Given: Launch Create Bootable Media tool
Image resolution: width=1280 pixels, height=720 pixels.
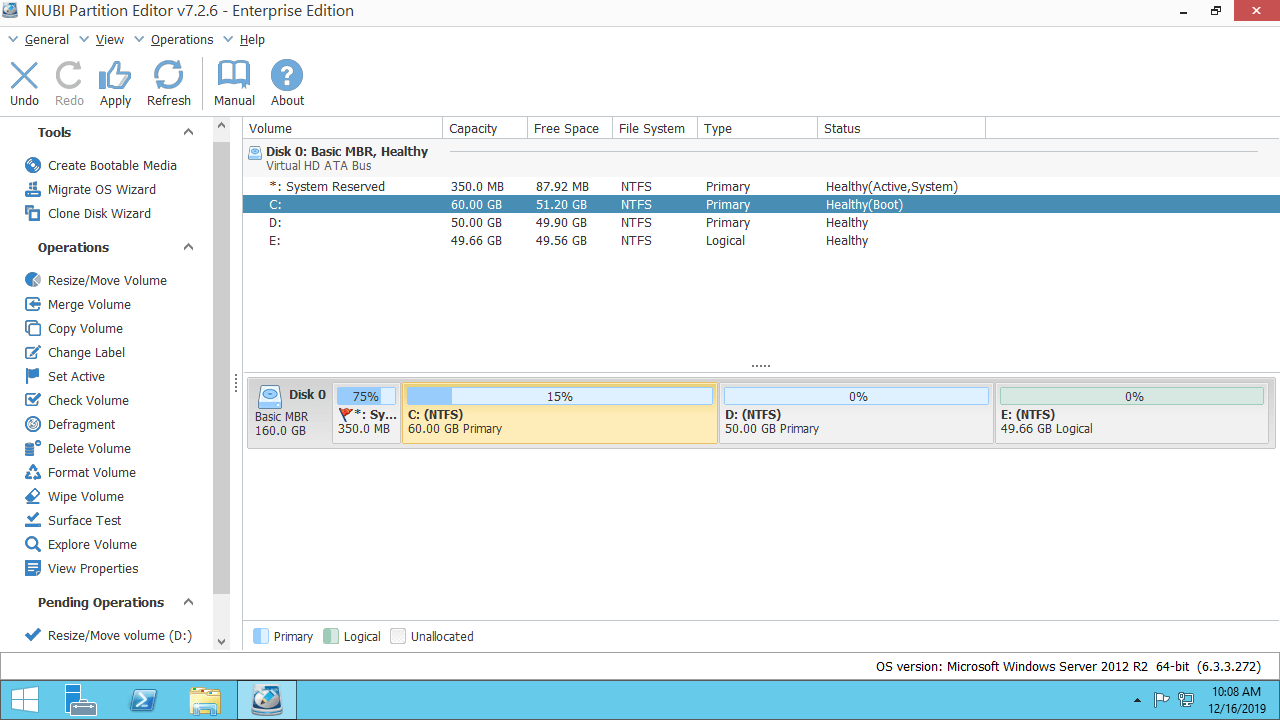Looking at the screenshot, I should [111, 165].
